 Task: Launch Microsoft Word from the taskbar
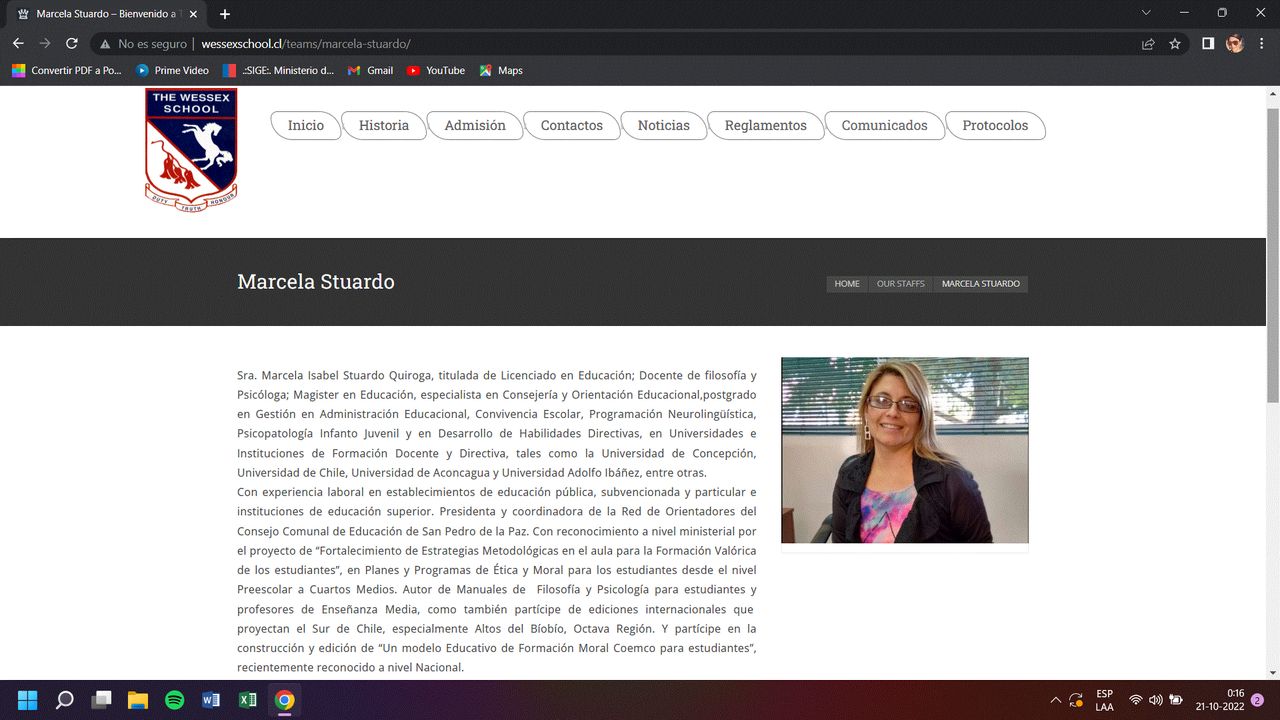pos(211,699)
